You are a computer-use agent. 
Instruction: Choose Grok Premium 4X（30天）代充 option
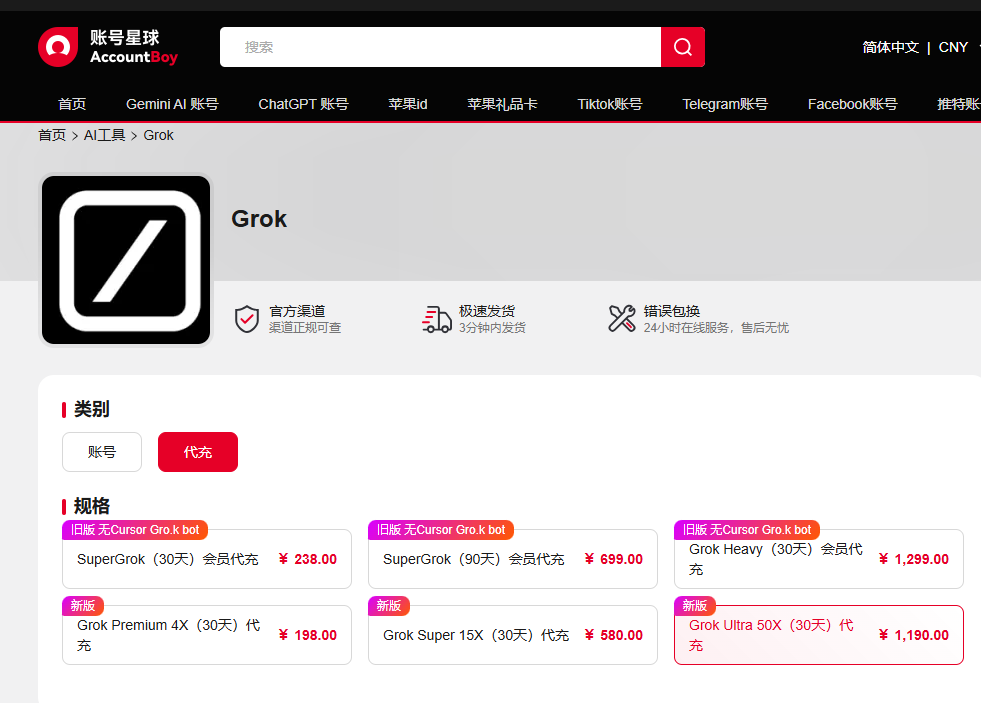(207, 635)
